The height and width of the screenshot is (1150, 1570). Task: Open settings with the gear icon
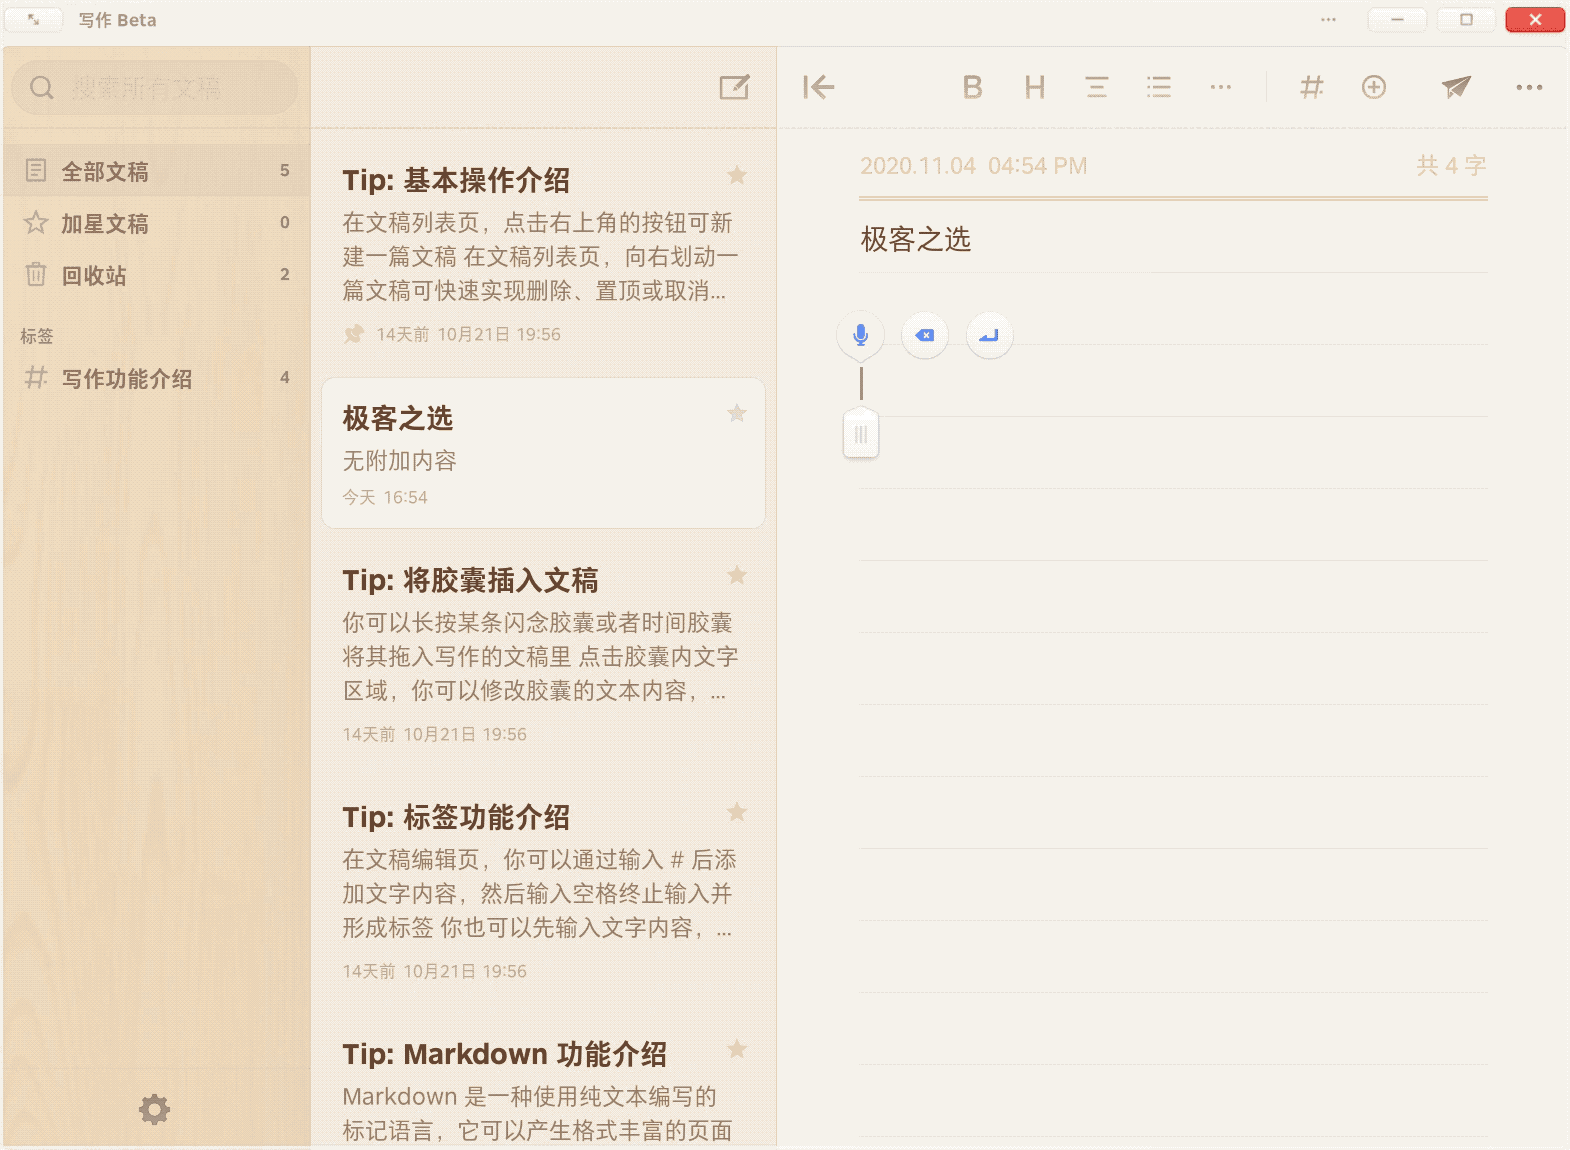pos(154,1109)
